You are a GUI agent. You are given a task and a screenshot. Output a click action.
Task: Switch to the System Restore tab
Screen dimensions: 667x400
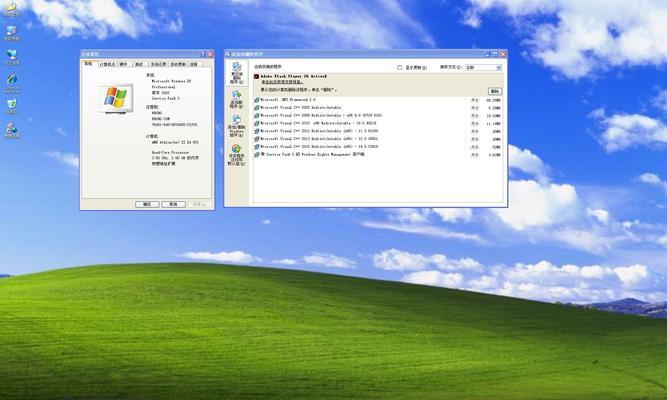(x=158, y=64)
